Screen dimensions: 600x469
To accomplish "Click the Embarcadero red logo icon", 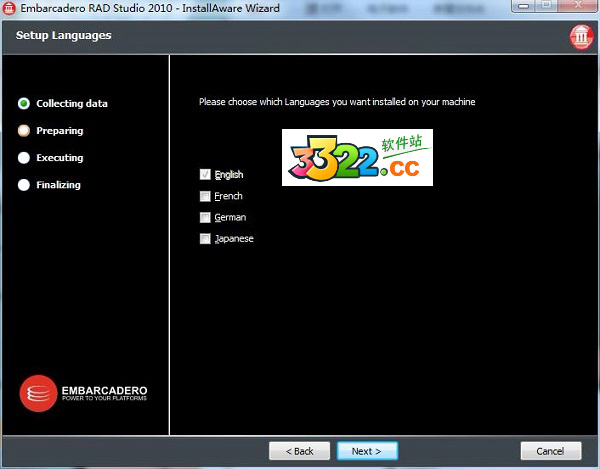I will 38,393.
